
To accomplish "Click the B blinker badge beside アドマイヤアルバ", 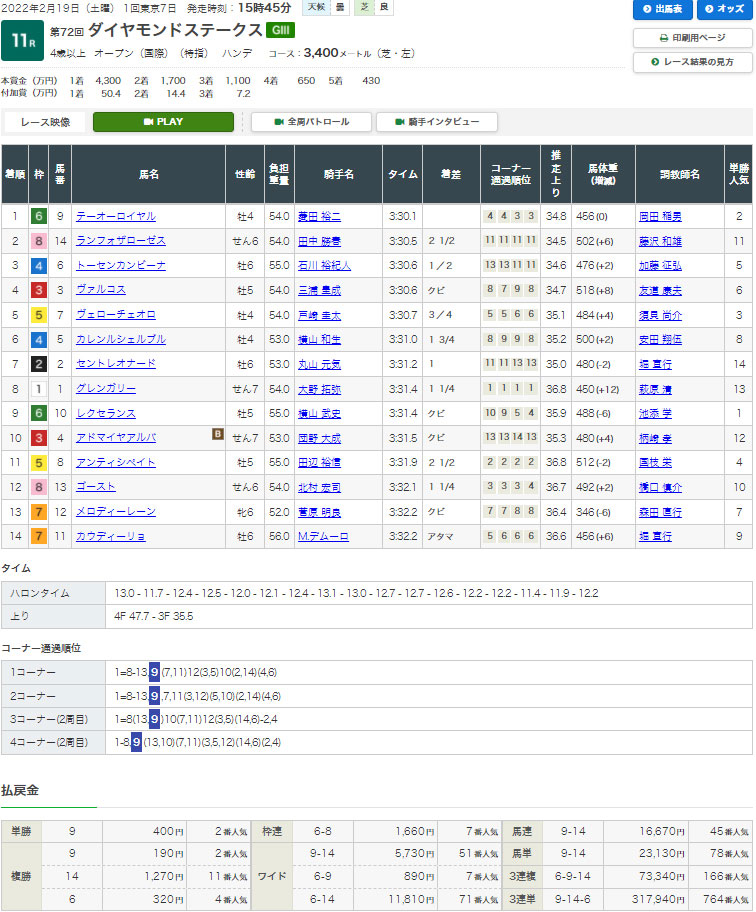I will pyautogui.click(x=217, y=435).
